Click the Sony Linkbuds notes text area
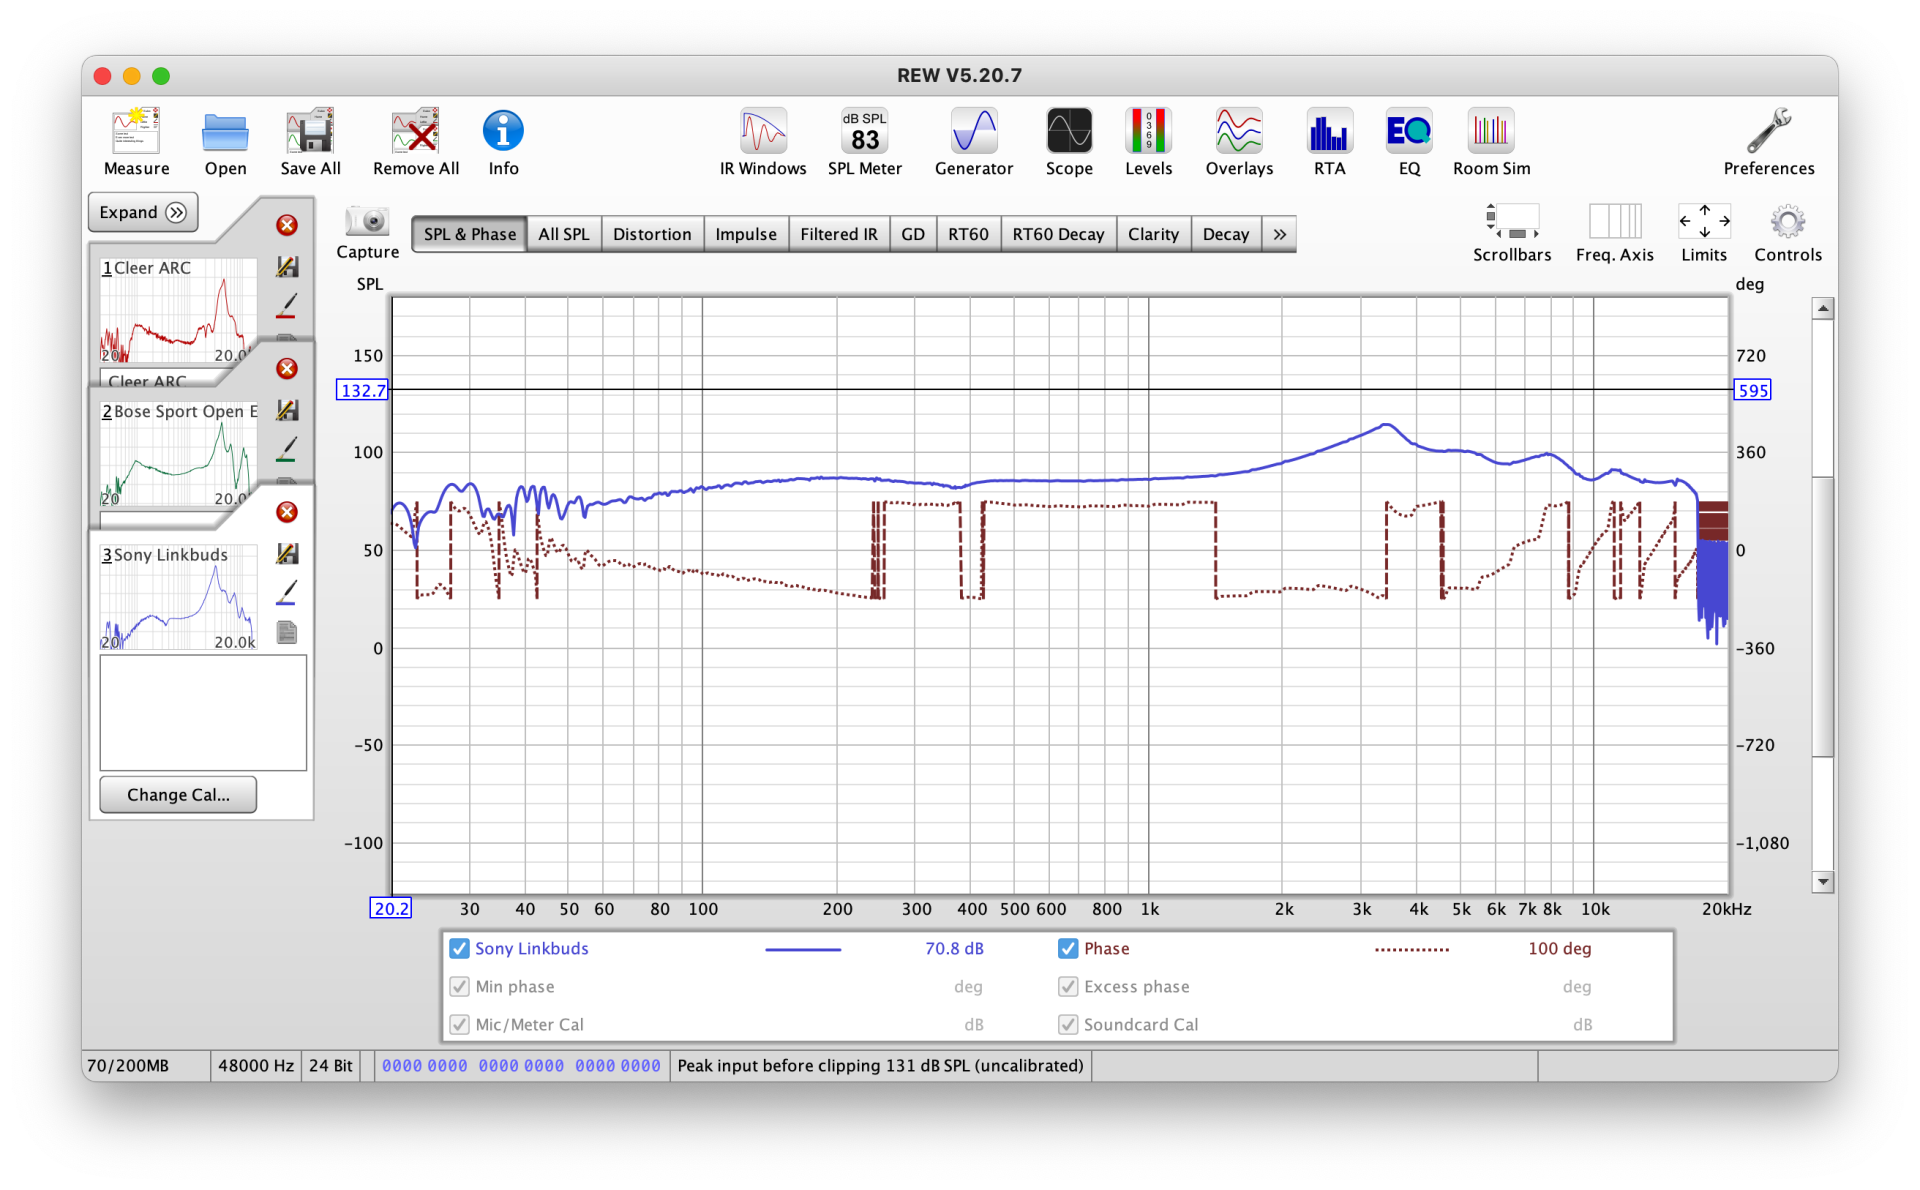This screenshot has height=1190, width=1920. pos(203,713)
